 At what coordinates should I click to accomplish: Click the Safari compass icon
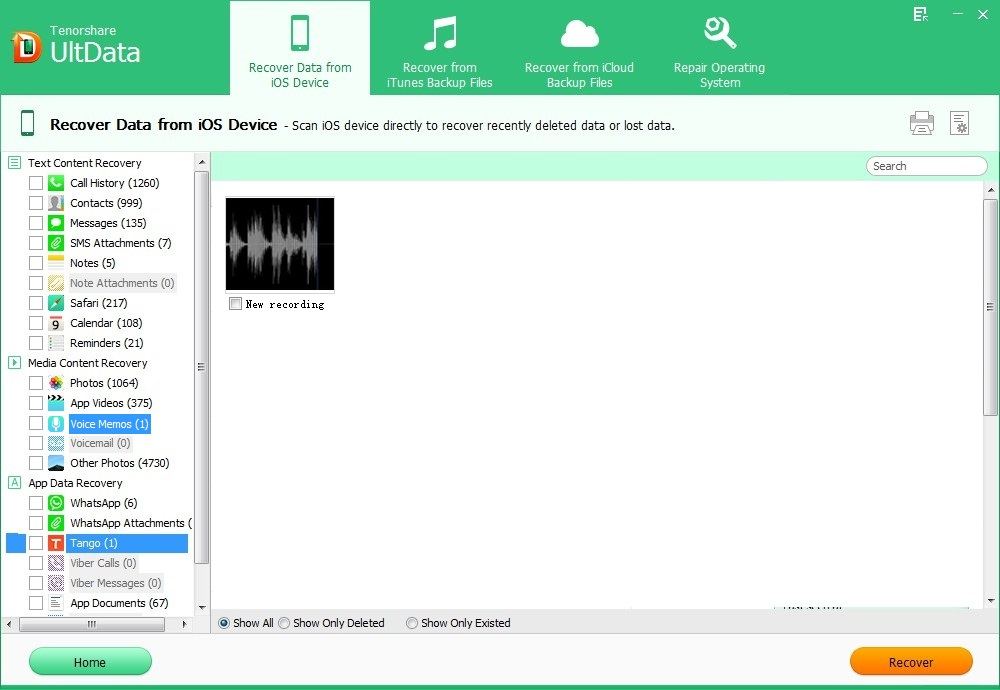pos(56,303)
